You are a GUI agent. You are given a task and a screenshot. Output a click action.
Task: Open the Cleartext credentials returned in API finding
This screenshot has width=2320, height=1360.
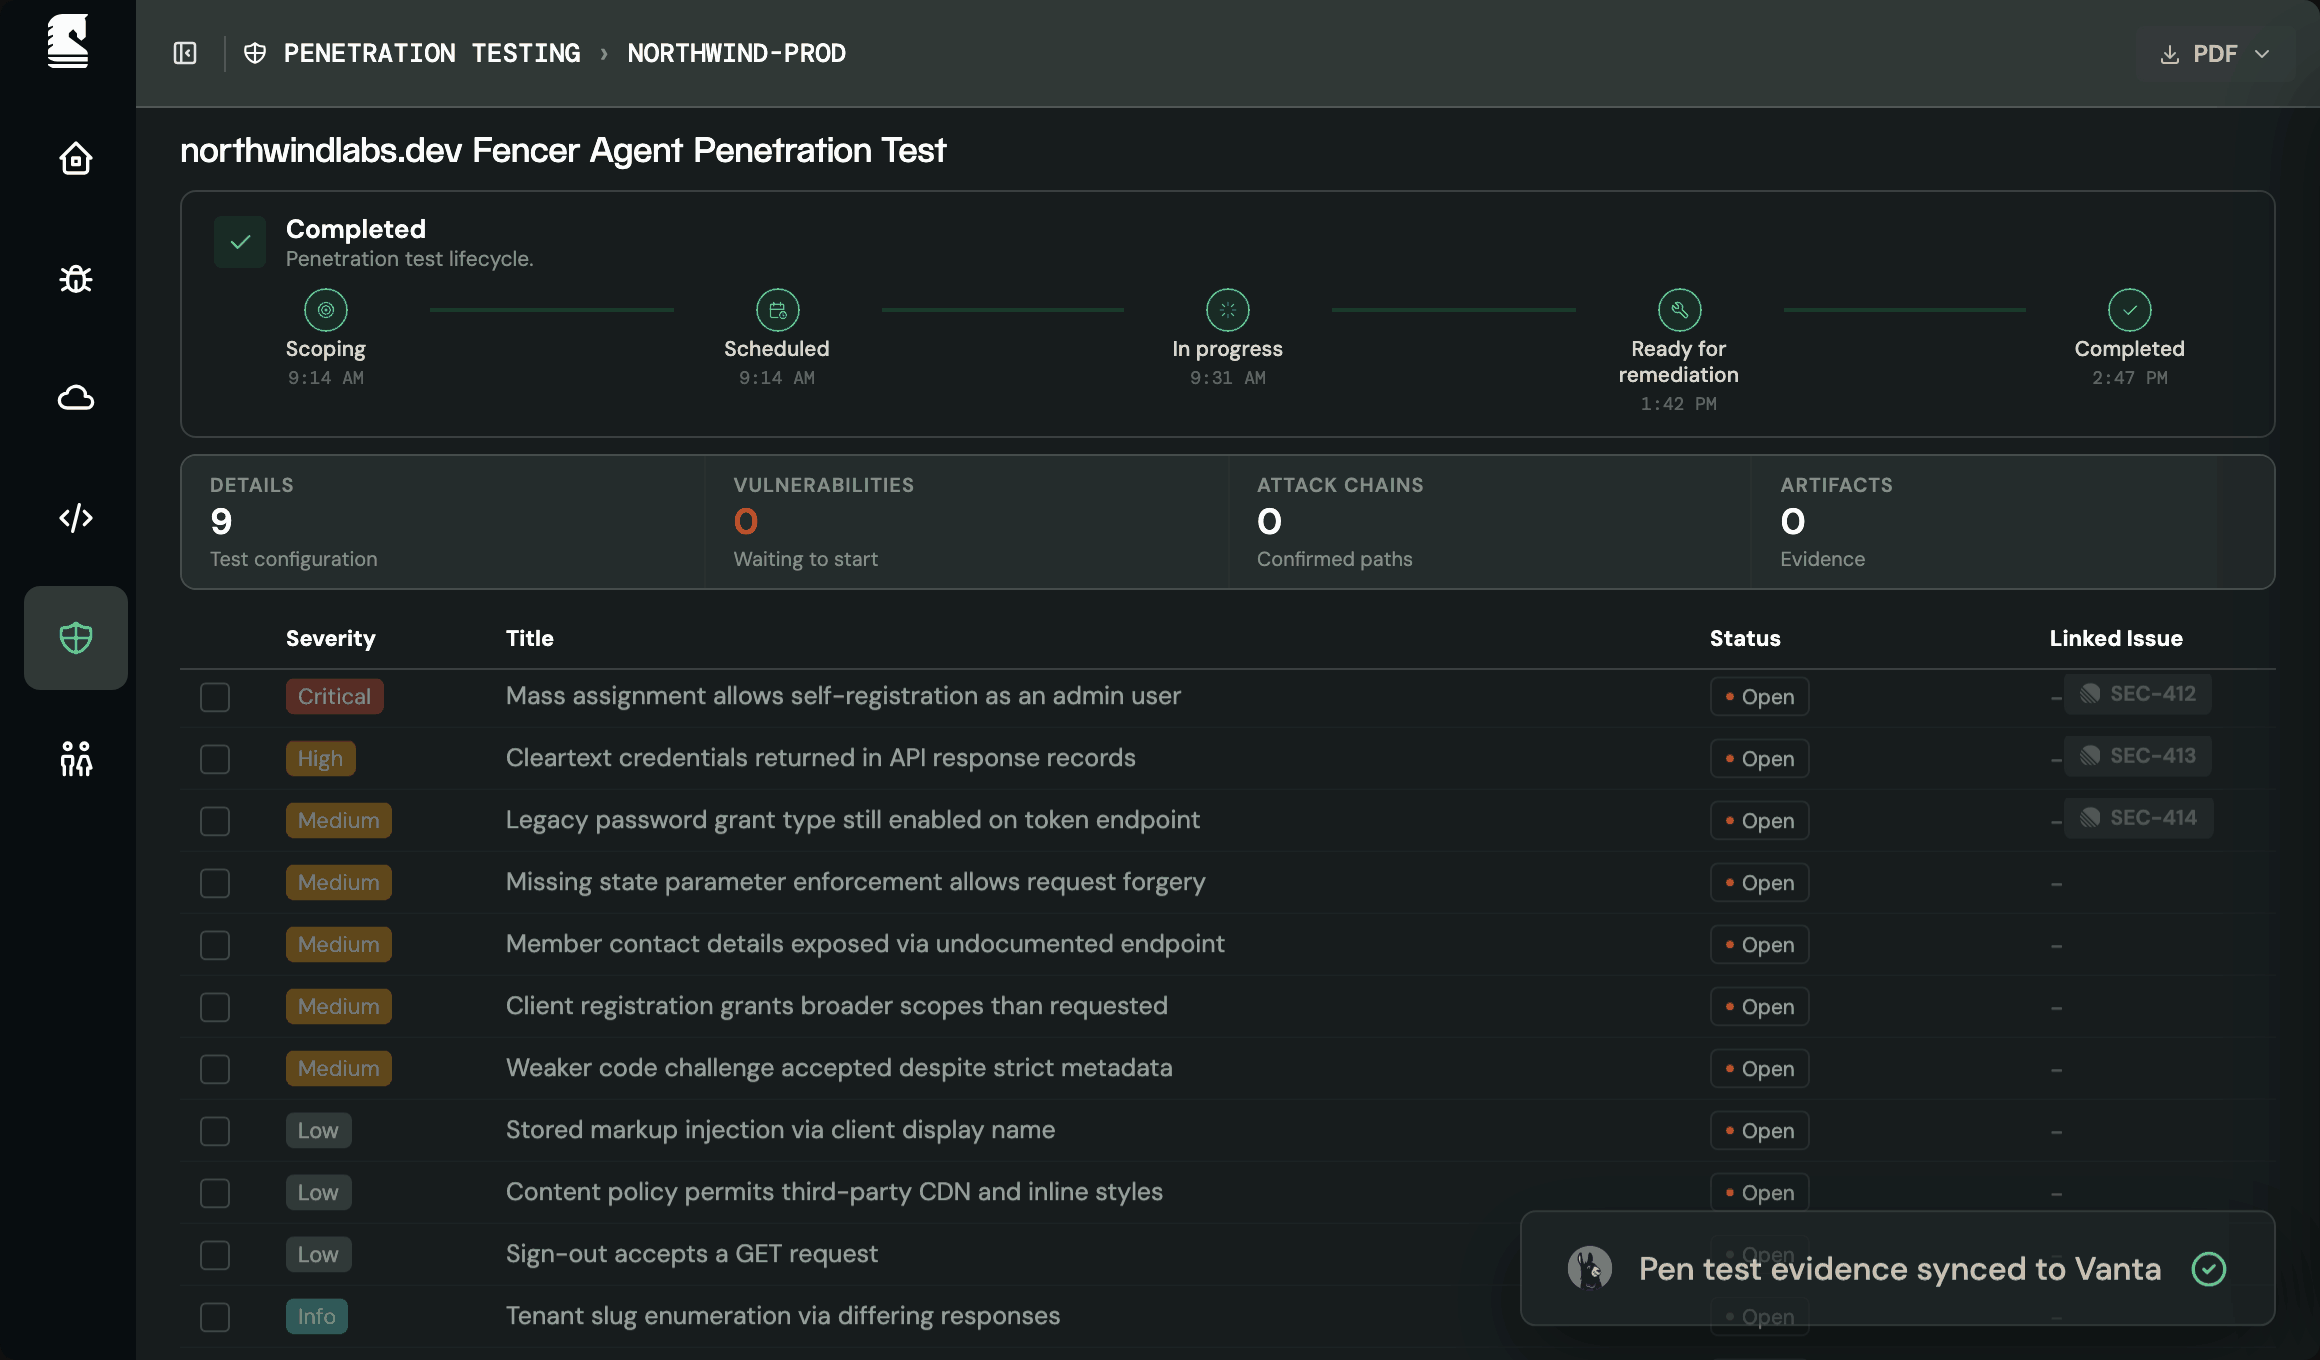click(821, 758)
